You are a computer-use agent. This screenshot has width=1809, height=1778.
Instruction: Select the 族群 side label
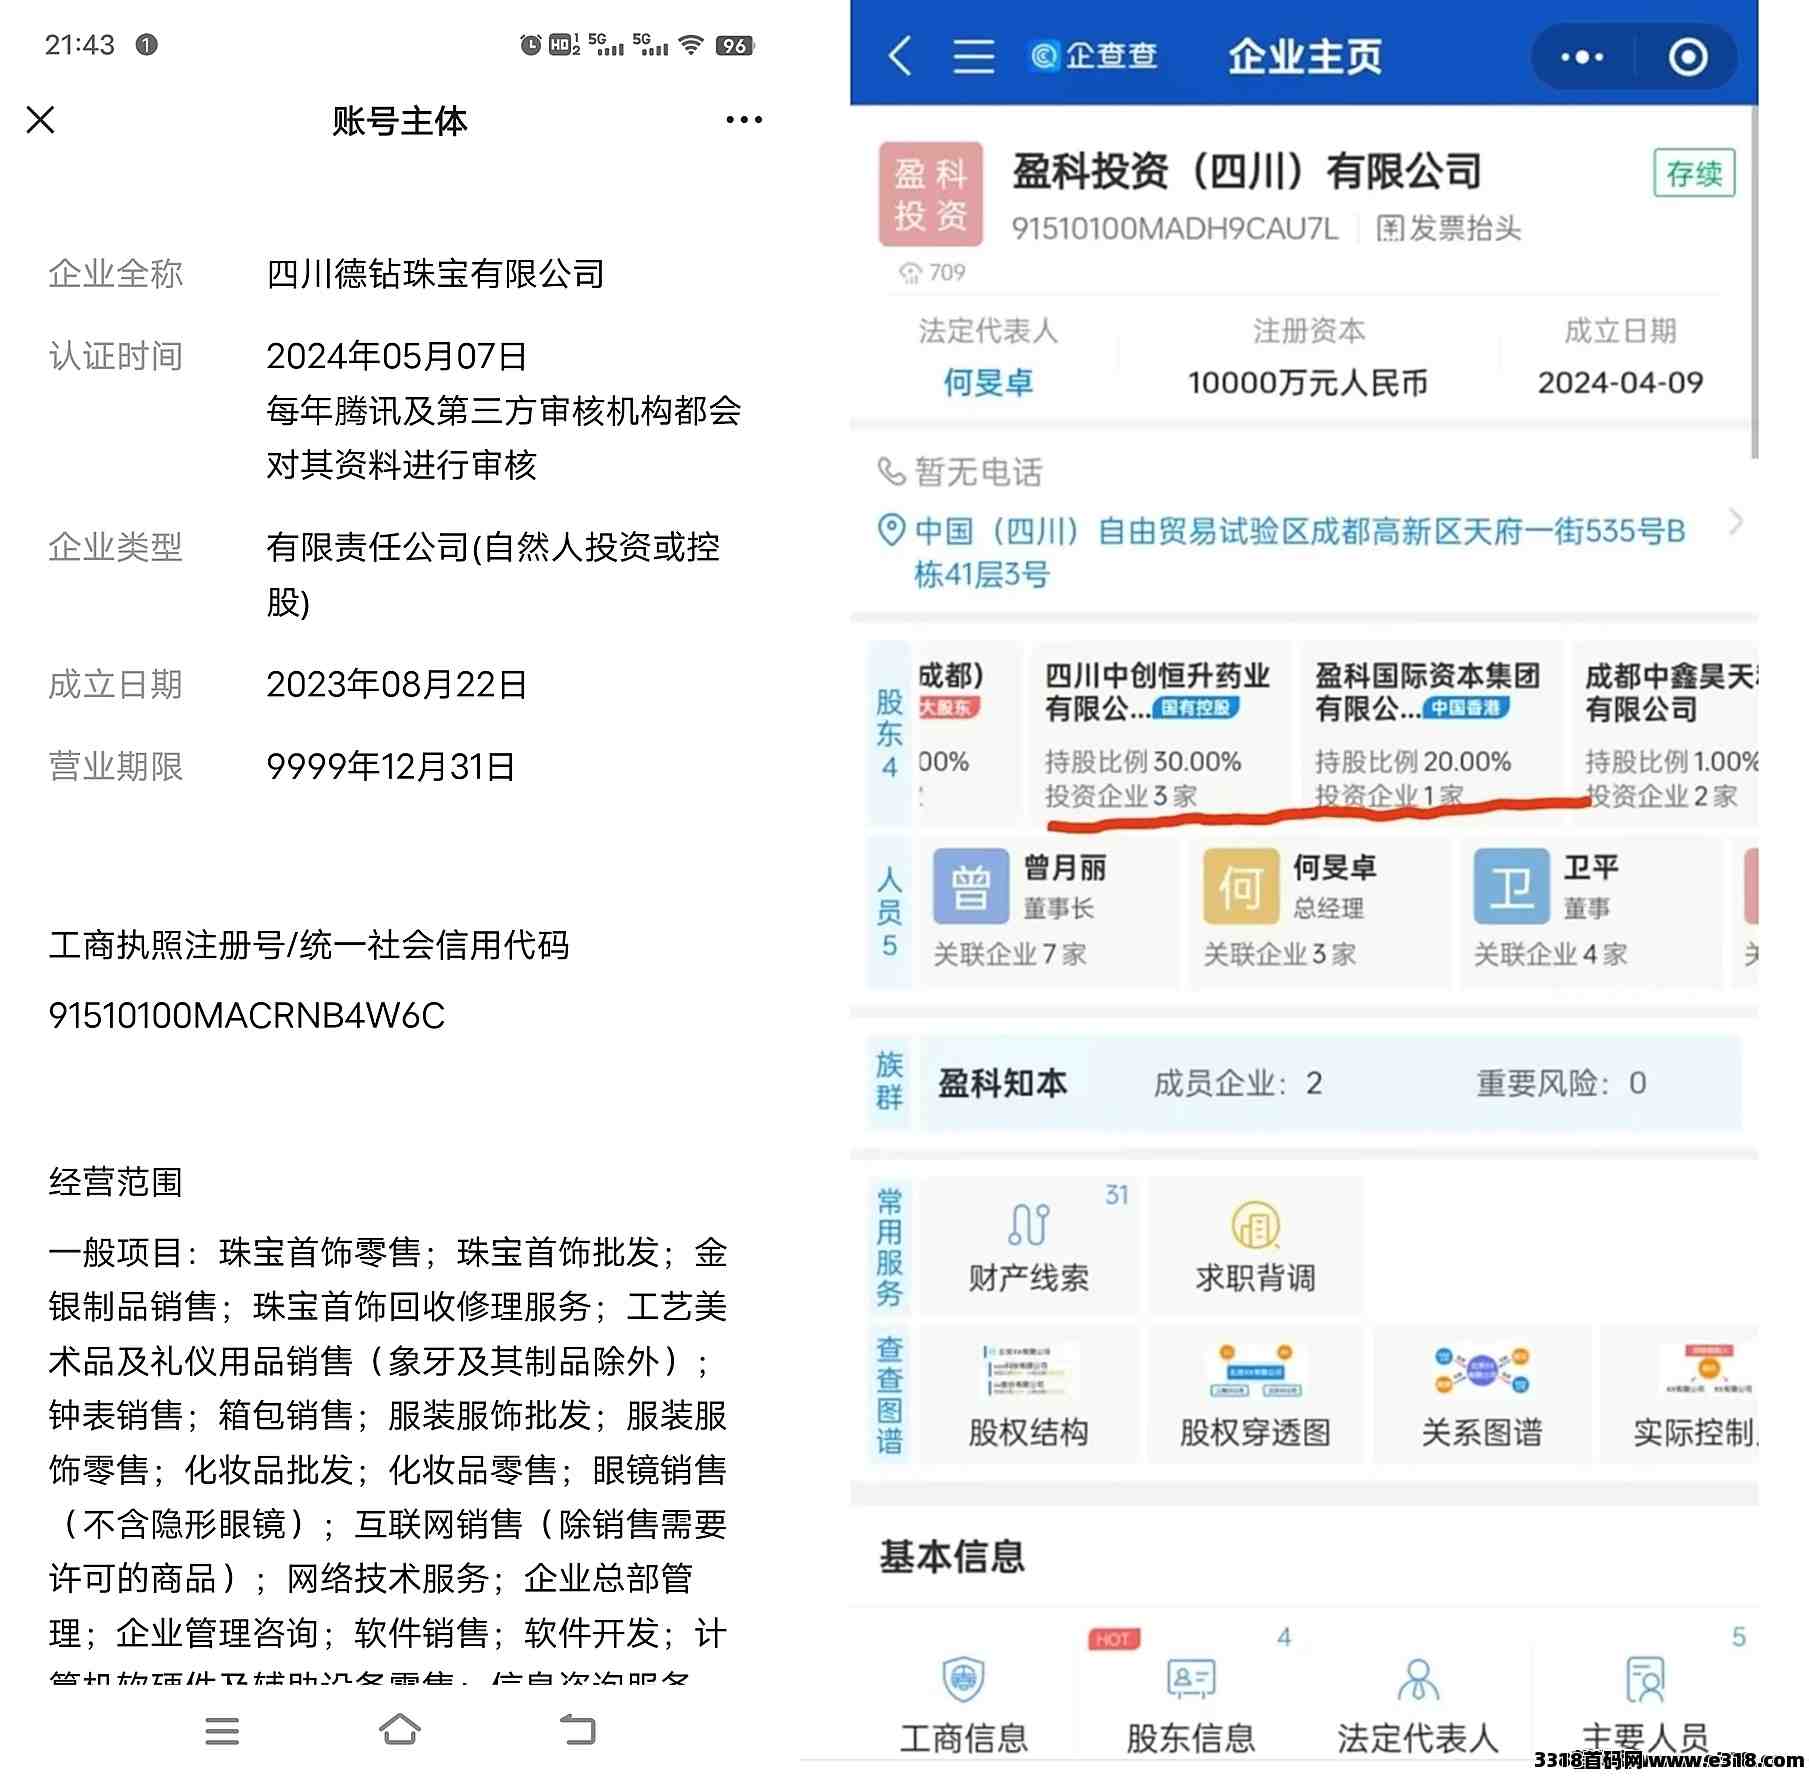click(x=889, y=1083)
